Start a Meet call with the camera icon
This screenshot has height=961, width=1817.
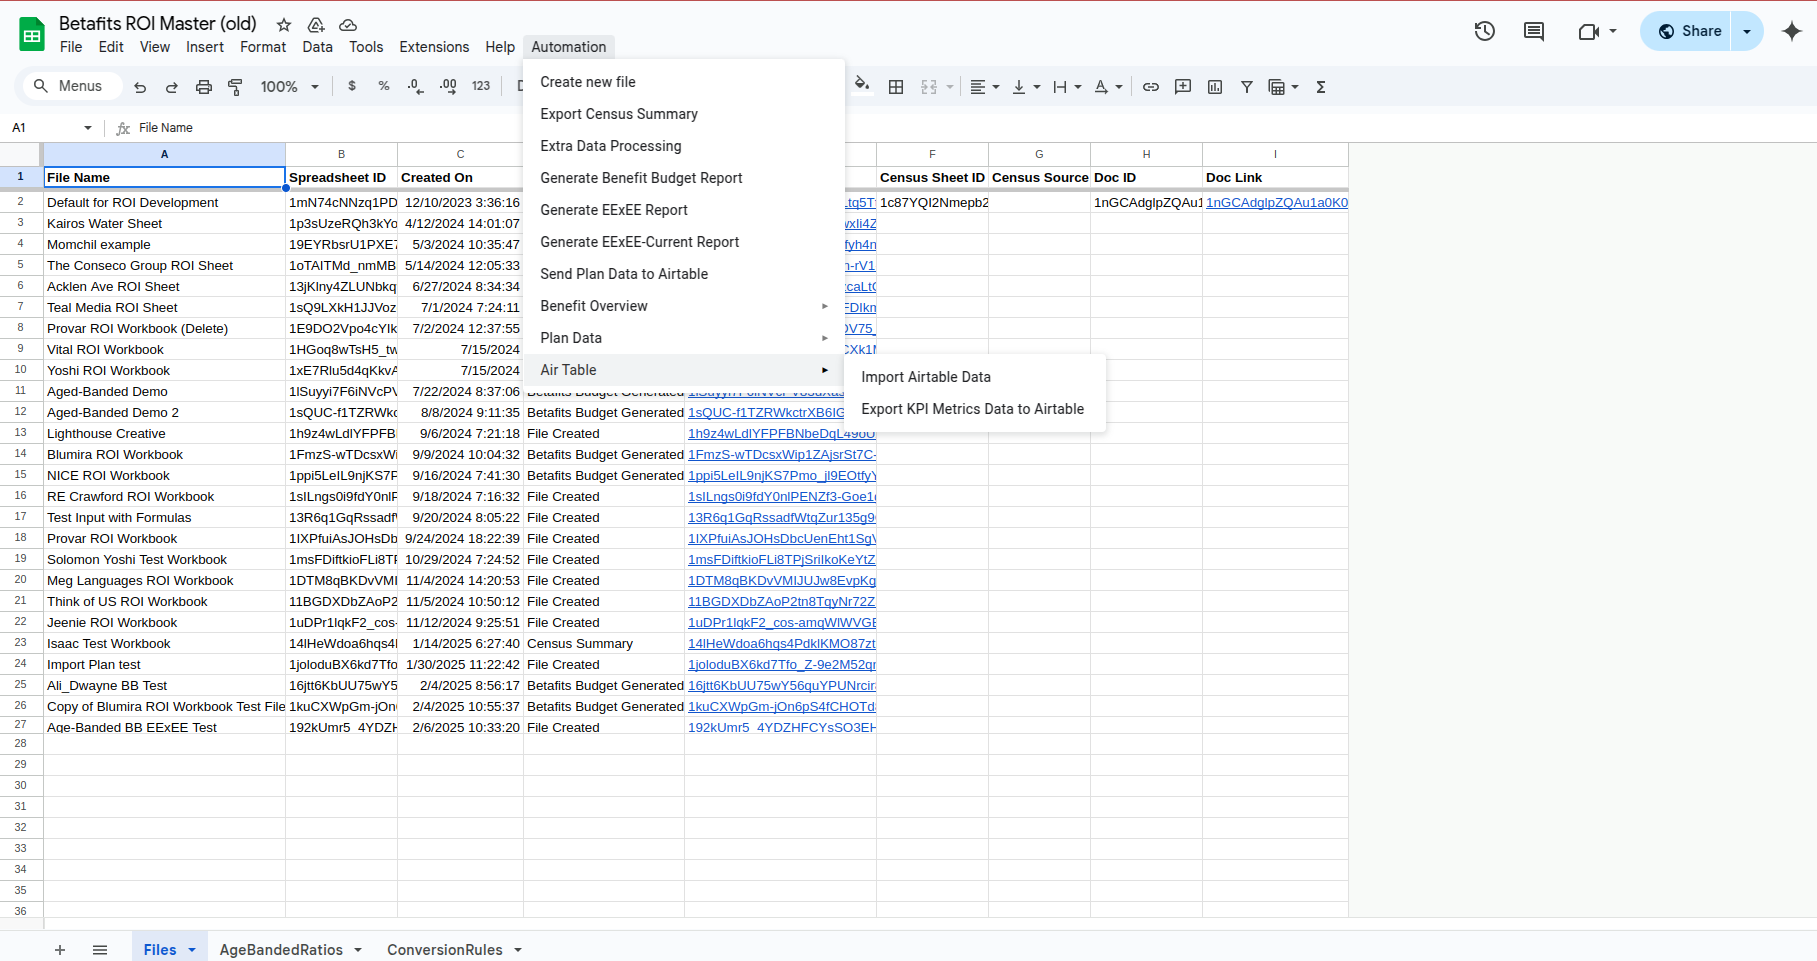point(1589,31)
